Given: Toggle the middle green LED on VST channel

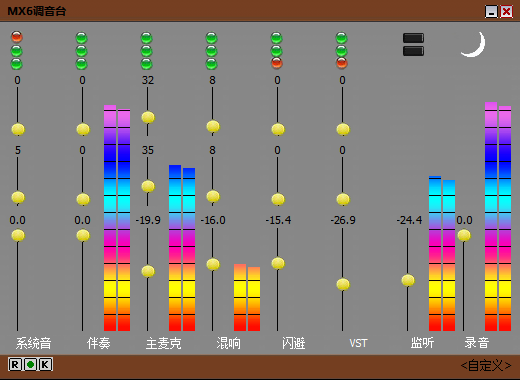Looking at the screenshot, I should tap(341, 51).
